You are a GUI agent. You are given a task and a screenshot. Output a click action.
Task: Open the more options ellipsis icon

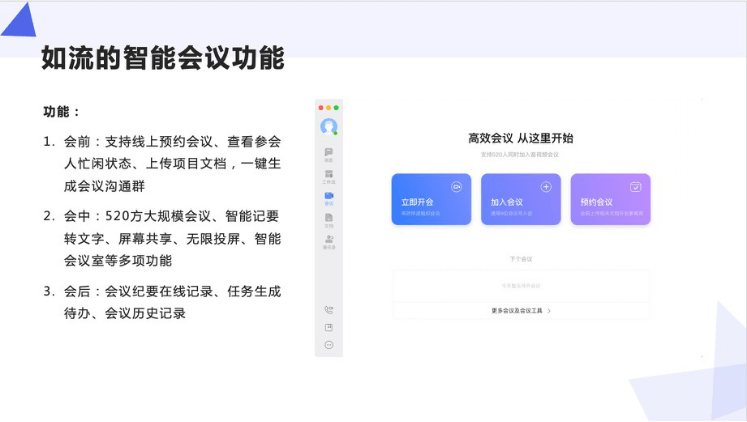point(329,345)
